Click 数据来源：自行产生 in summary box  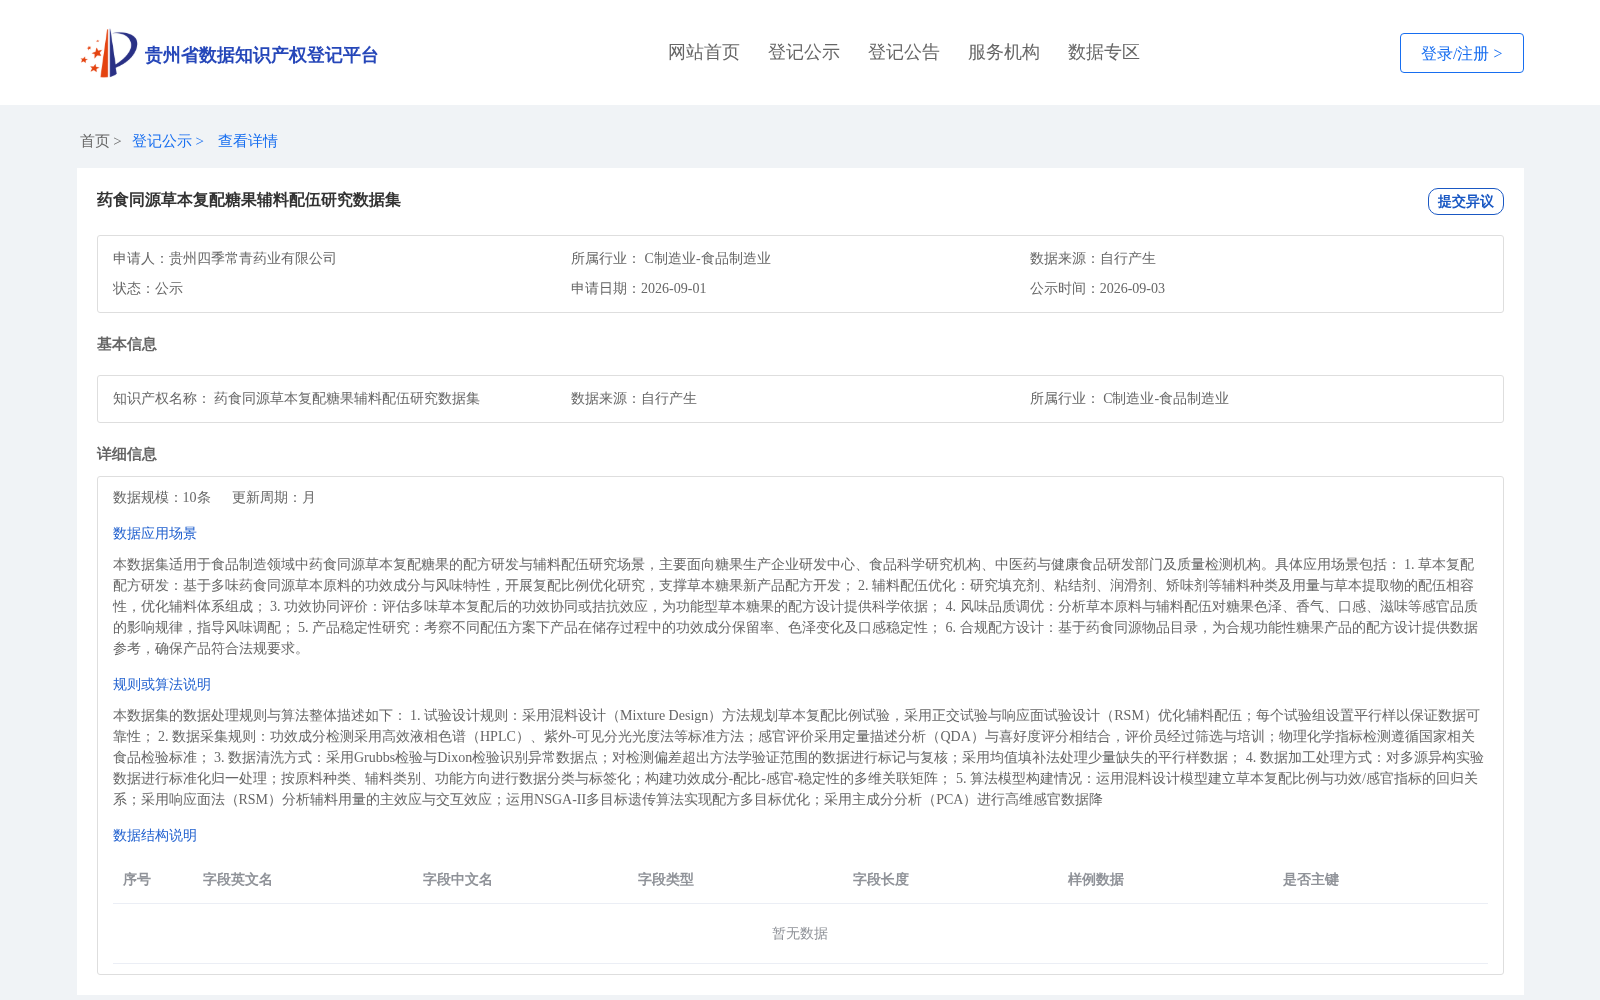[x=1093, y=258]
